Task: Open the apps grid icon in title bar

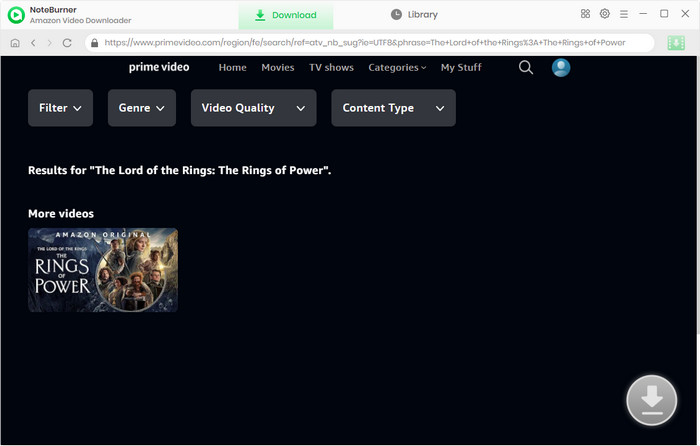Action: (585, 14)
